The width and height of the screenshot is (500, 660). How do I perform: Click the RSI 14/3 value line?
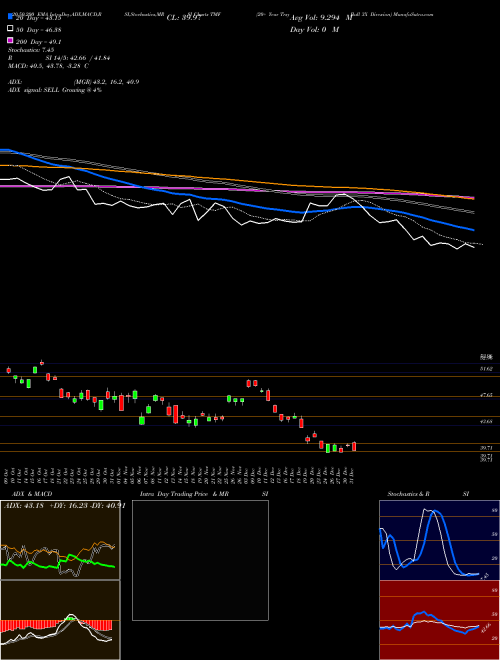coord(59,58)
